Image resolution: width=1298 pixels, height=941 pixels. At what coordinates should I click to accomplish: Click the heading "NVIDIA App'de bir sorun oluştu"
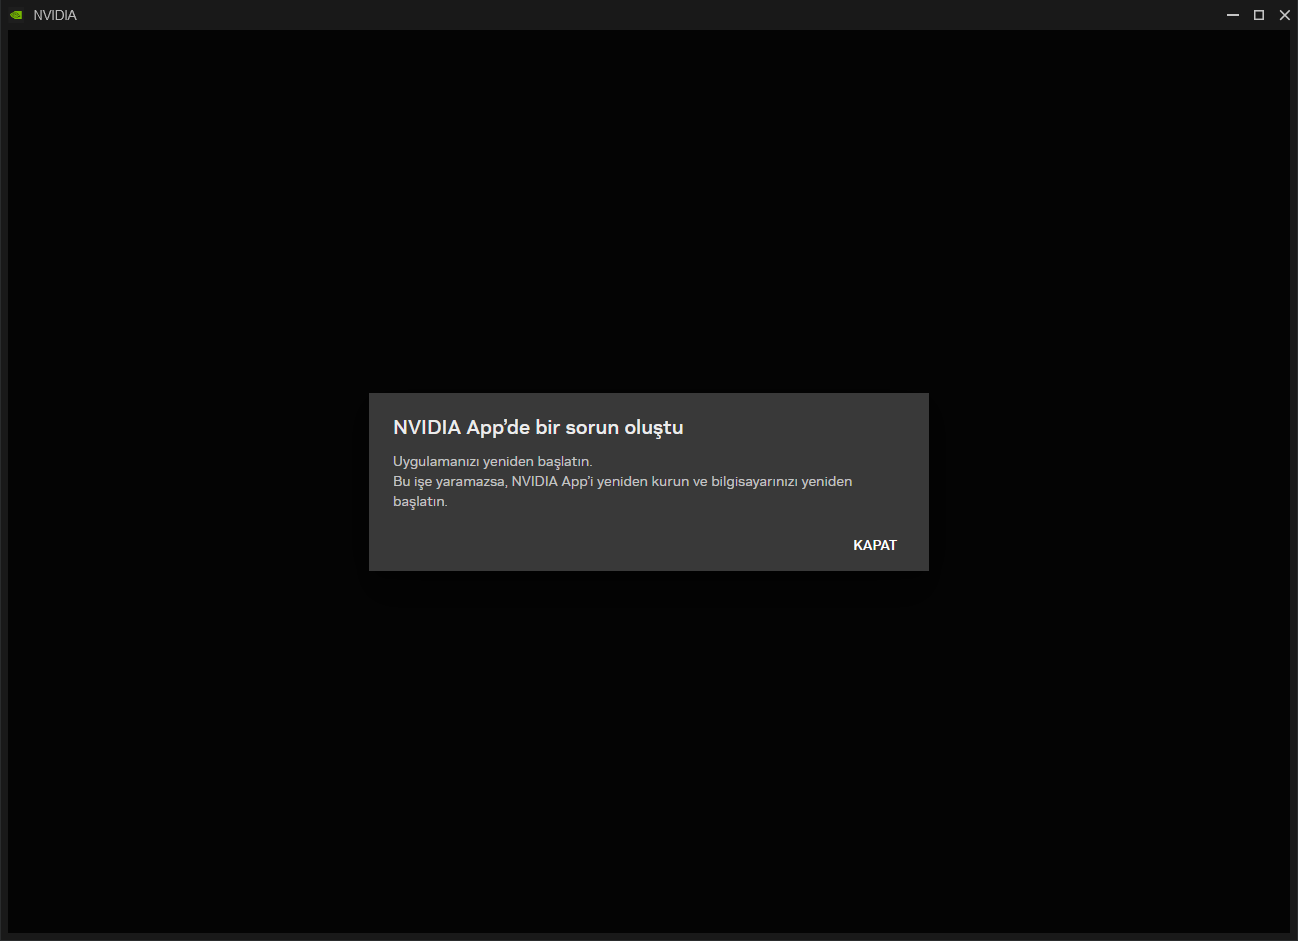[538, 427]
